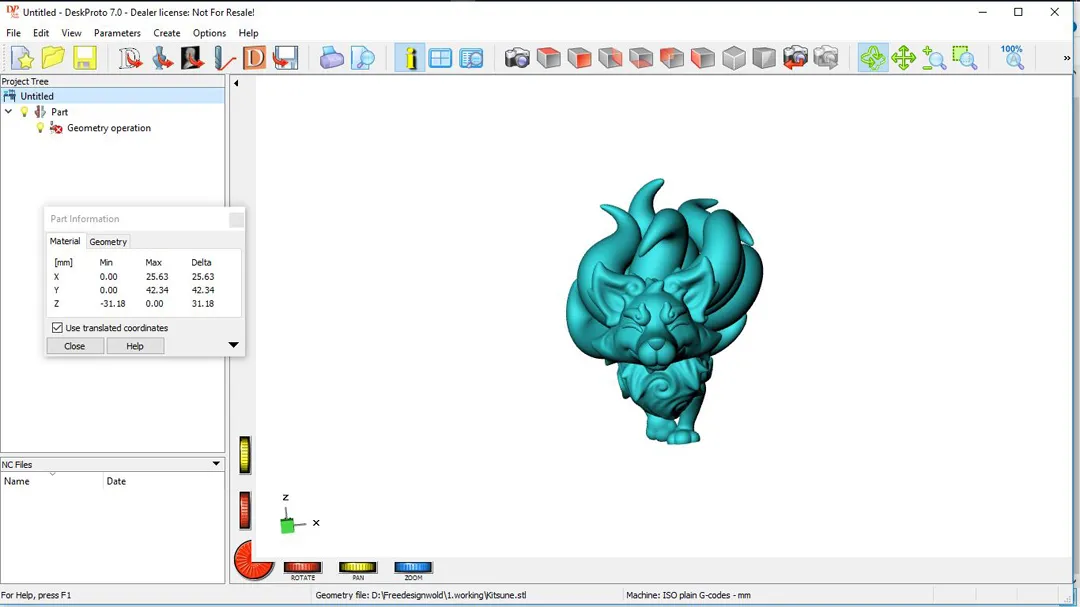Expand the toolbar overflow chevron
Viewport: 1080px width, 607px height.
pyautogui.click(x=1067, y=58)
